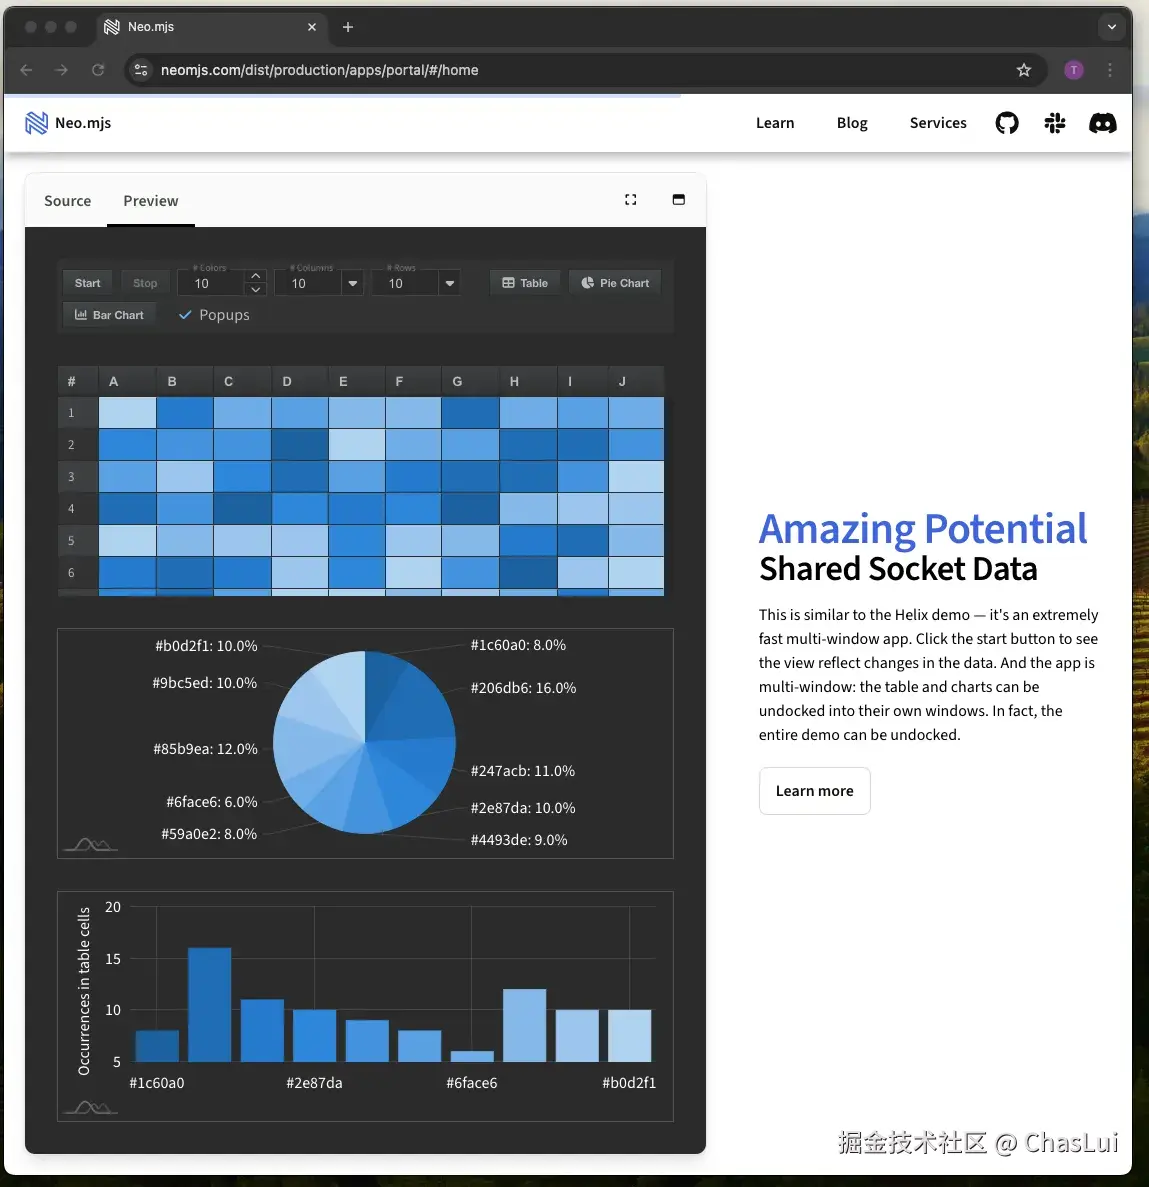Click the address bar URL

pyautogui.click(x=319, y=70)
